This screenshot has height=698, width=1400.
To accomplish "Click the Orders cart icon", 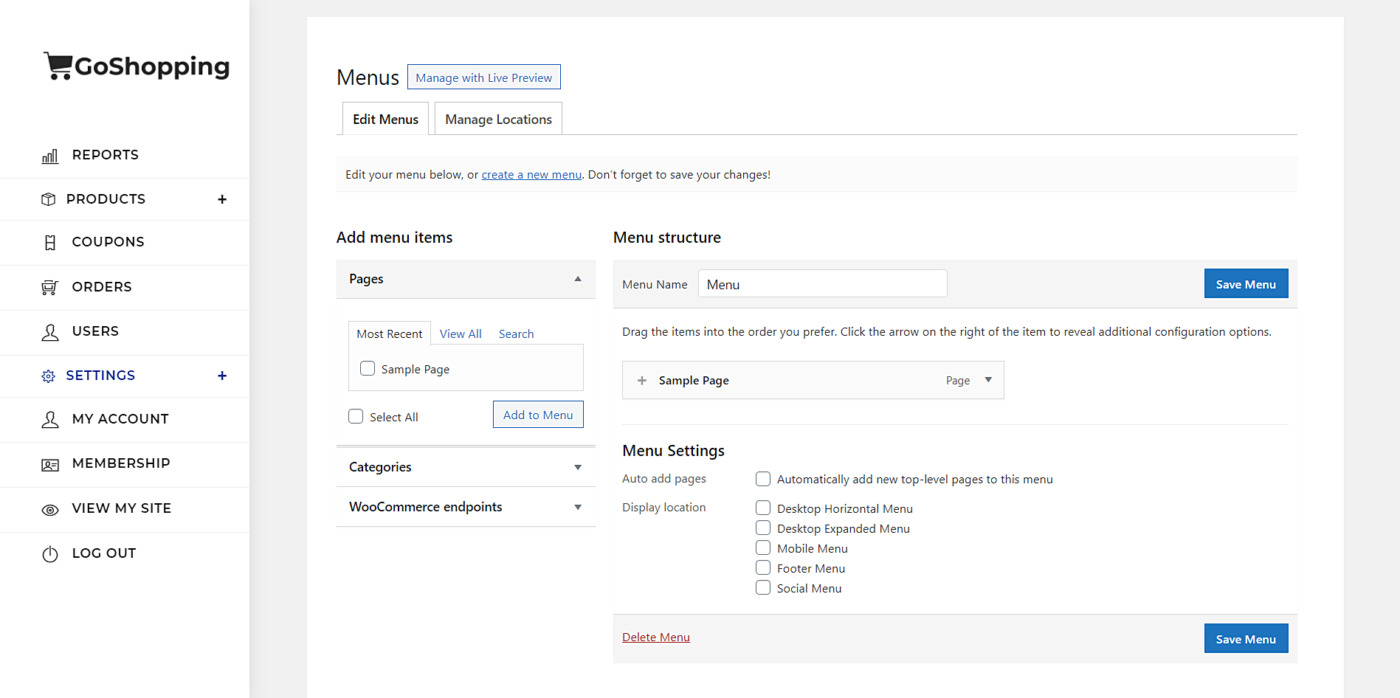I will [x=50, y=287].
